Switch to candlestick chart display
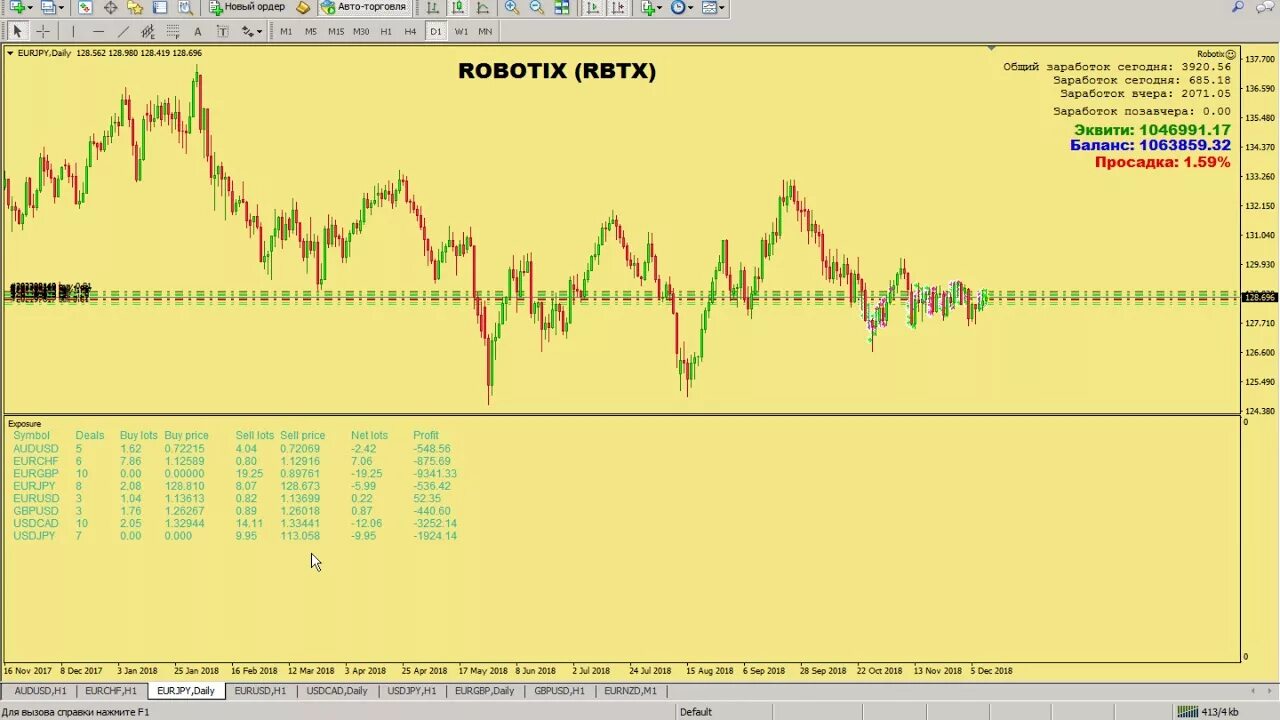Screen dimensions: 1280x720 pyautogui.click(x=457, y=7)
